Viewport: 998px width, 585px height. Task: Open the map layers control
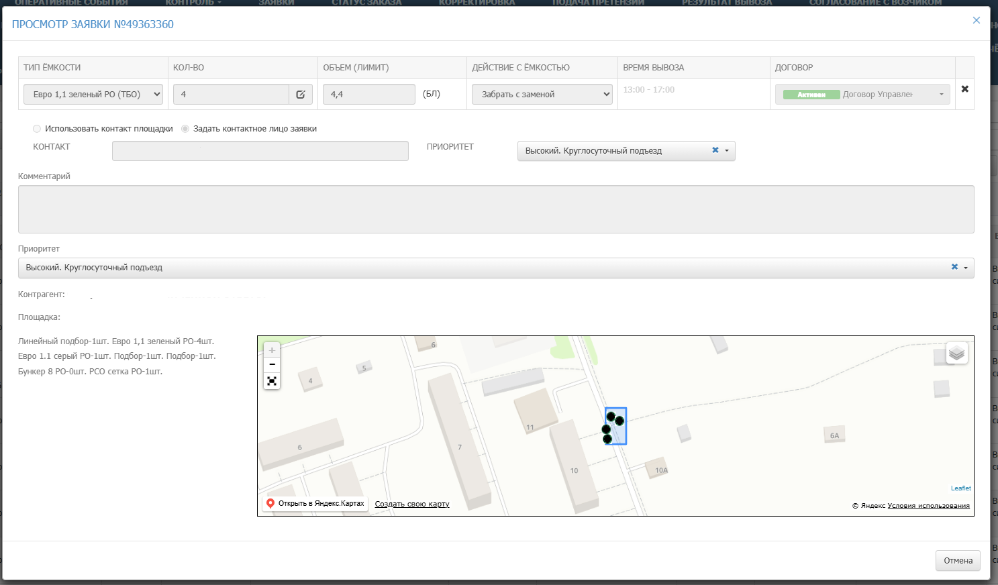(956, 354)
